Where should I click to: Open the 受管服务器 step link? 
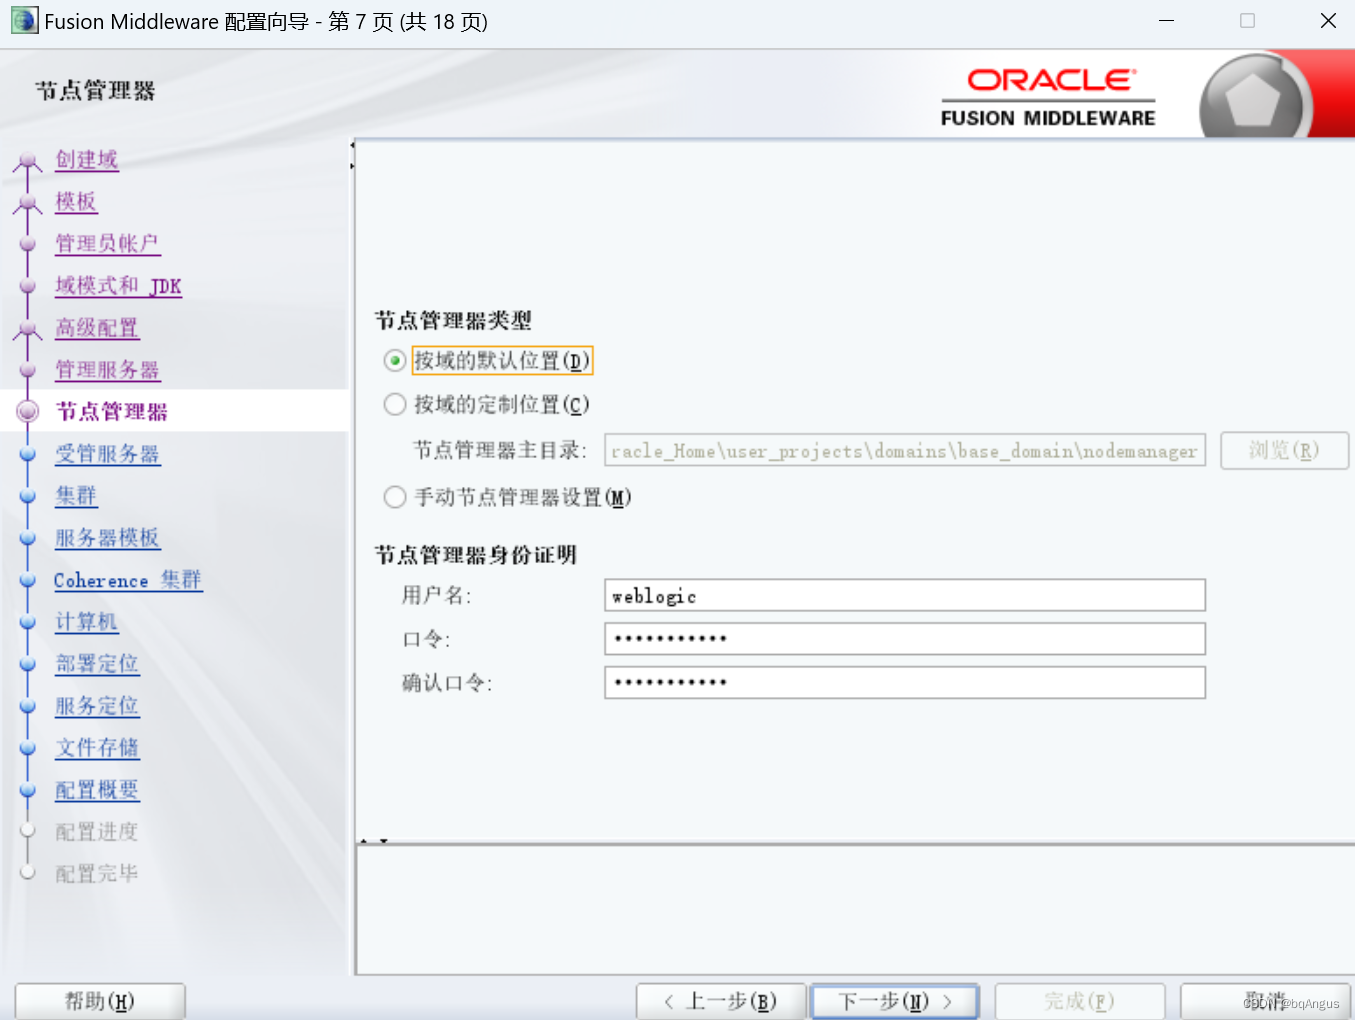click(107, 454)
